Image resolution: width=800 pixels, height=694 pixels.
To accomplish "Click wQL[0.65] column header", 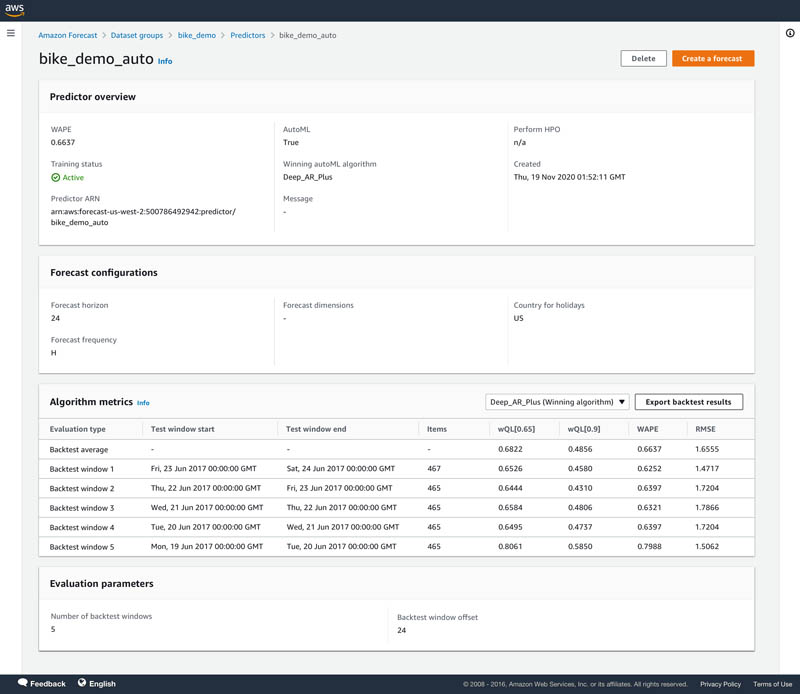I will [x=516, y=429].
